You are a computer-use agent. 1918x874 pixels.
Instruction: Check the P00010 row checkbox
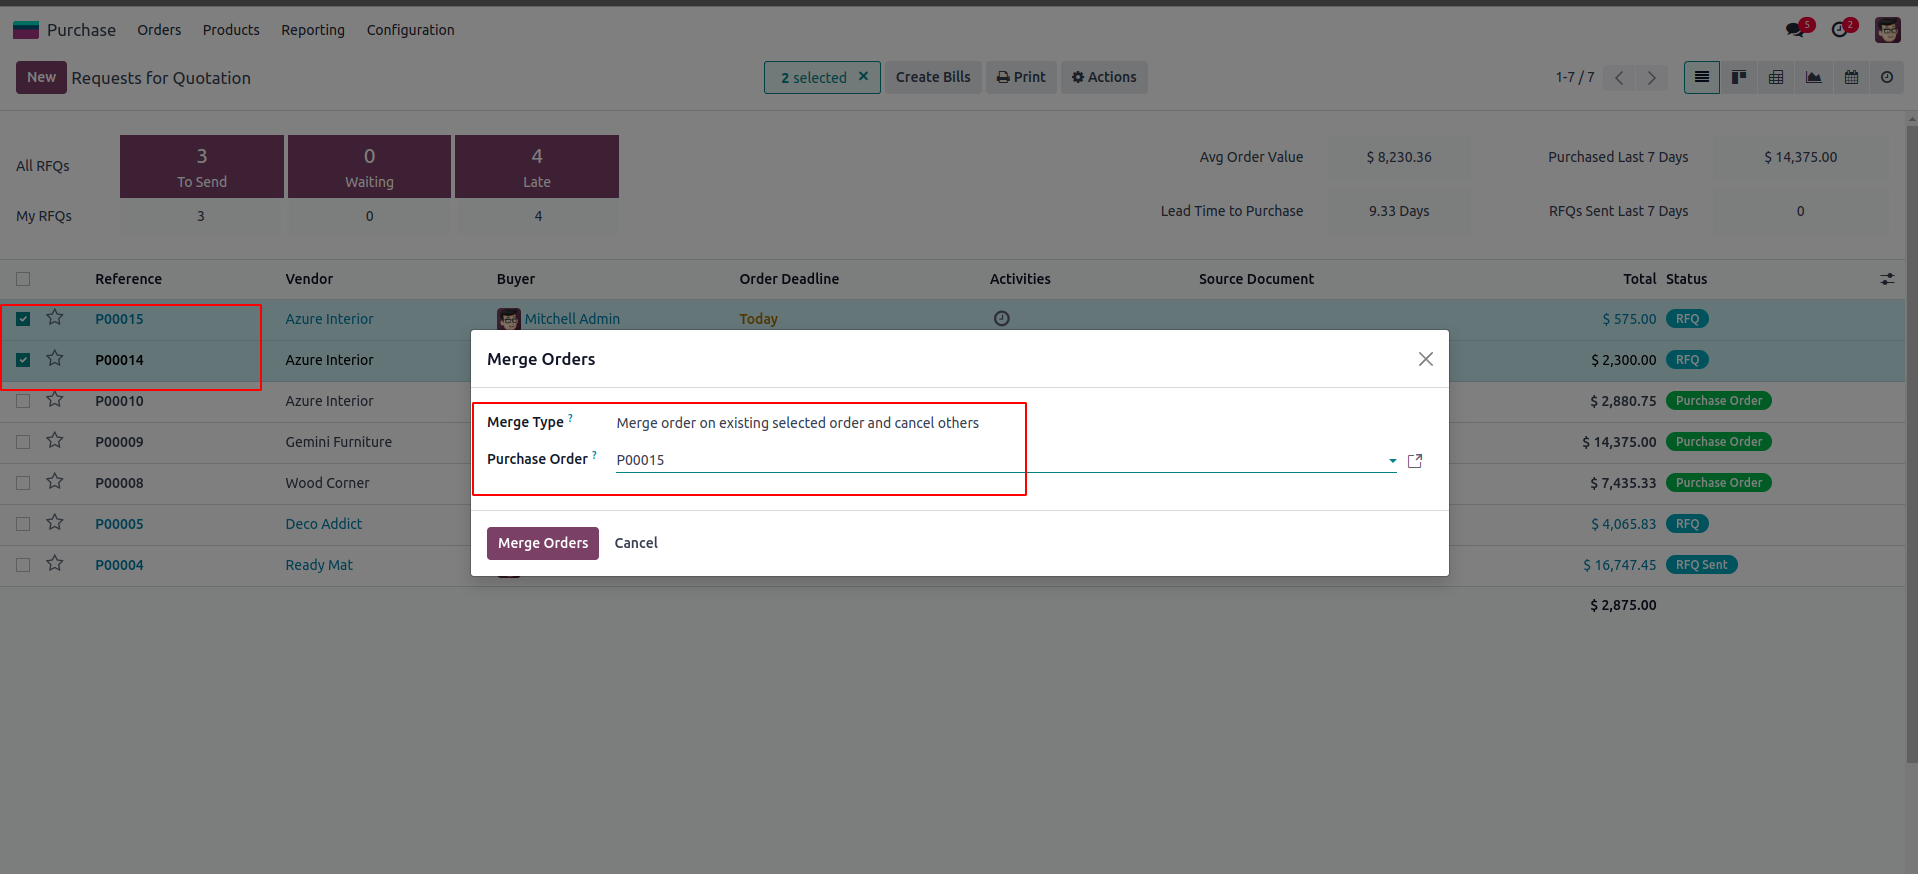[x=23, y=401]
